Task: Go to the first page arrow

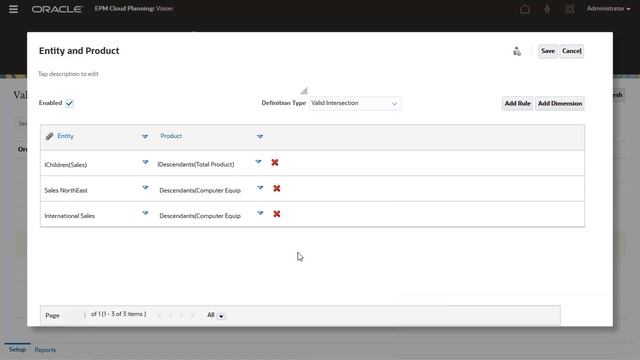Action: pos(160,315)
